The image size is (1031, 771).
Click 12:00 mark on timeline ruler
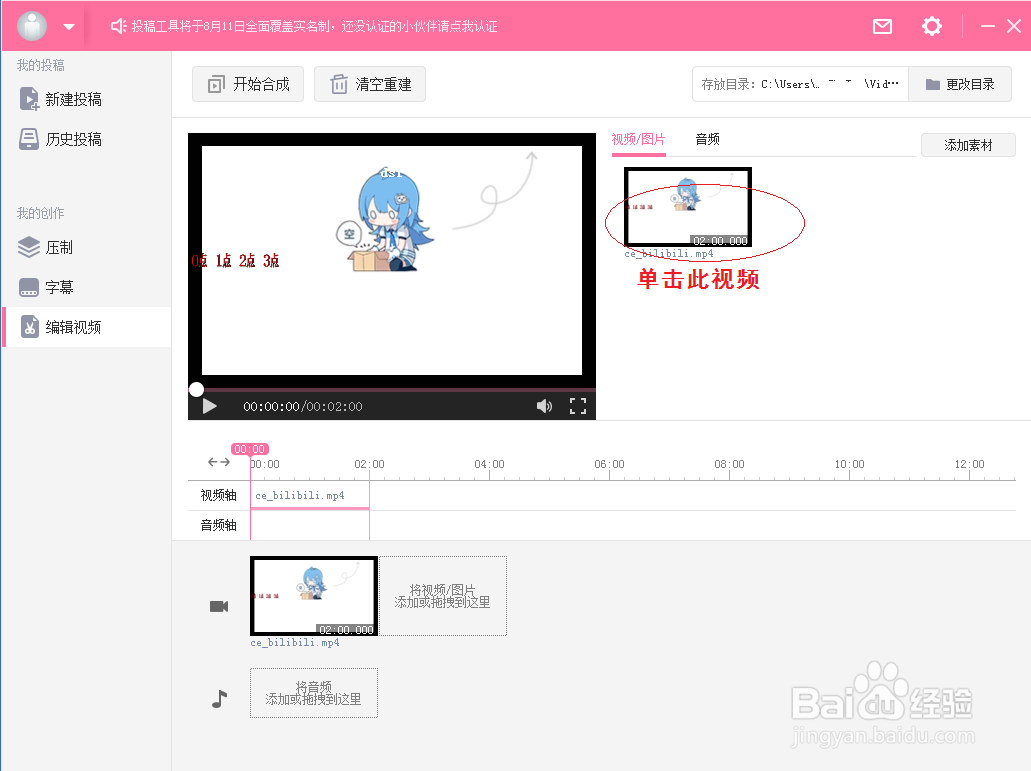(x=969, y=464)
